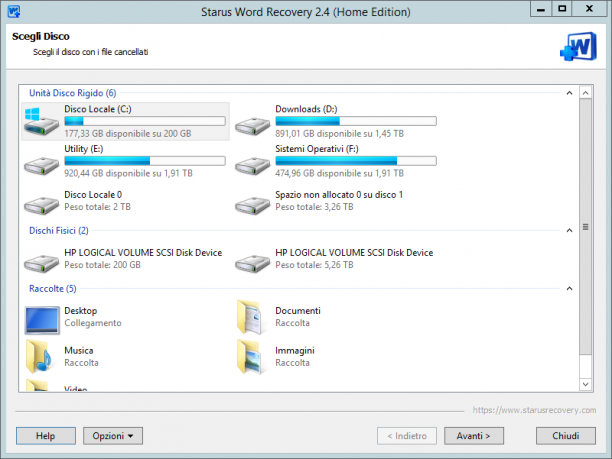Click the 'Peso totale: 3,26 TB' text
Screen dimensions: 612x459
click(314, 207)
